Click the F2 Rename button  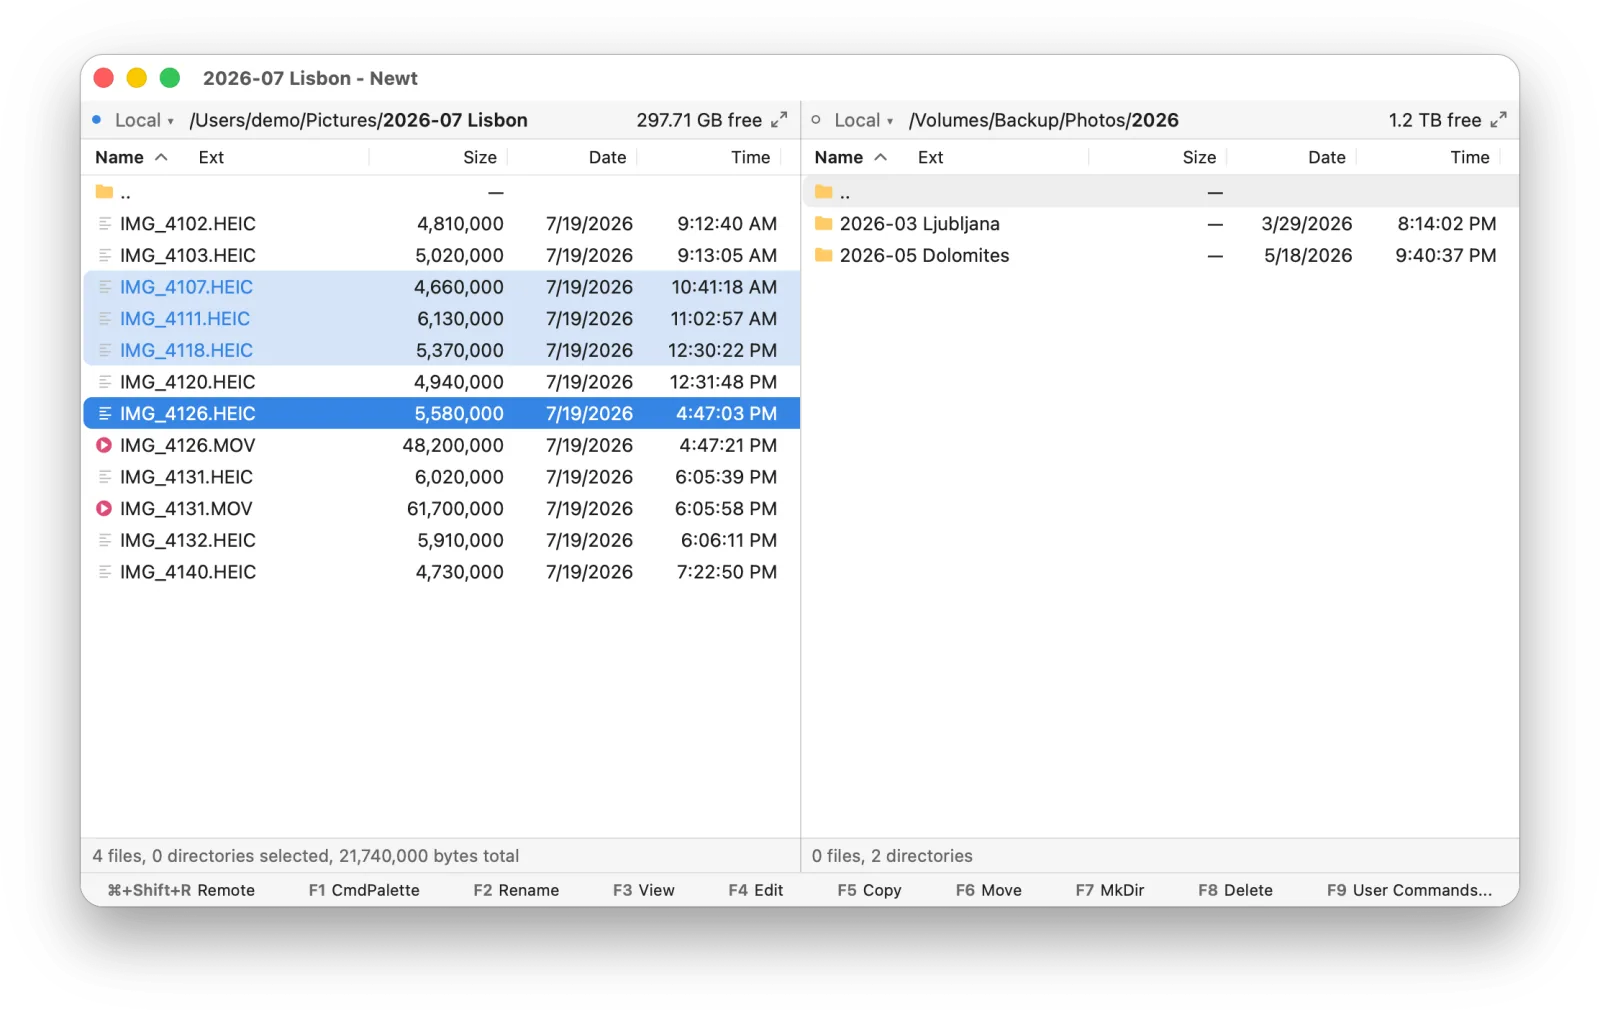pos(516,890)
